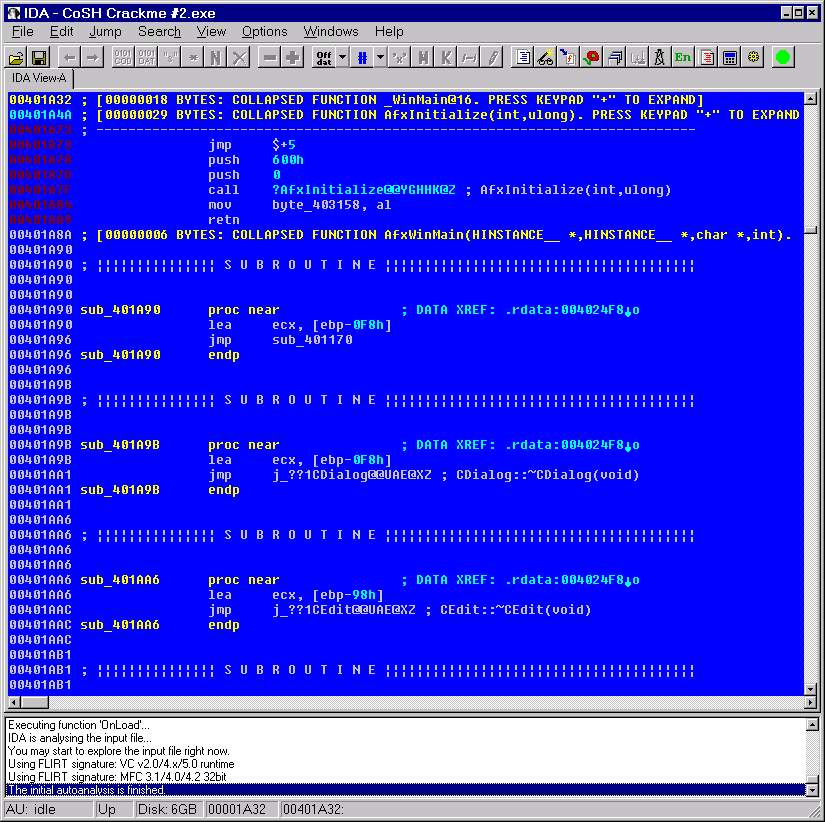Click the green circle analysis indicator
This screenshot has width=825, height=822.
pos(783,57)
